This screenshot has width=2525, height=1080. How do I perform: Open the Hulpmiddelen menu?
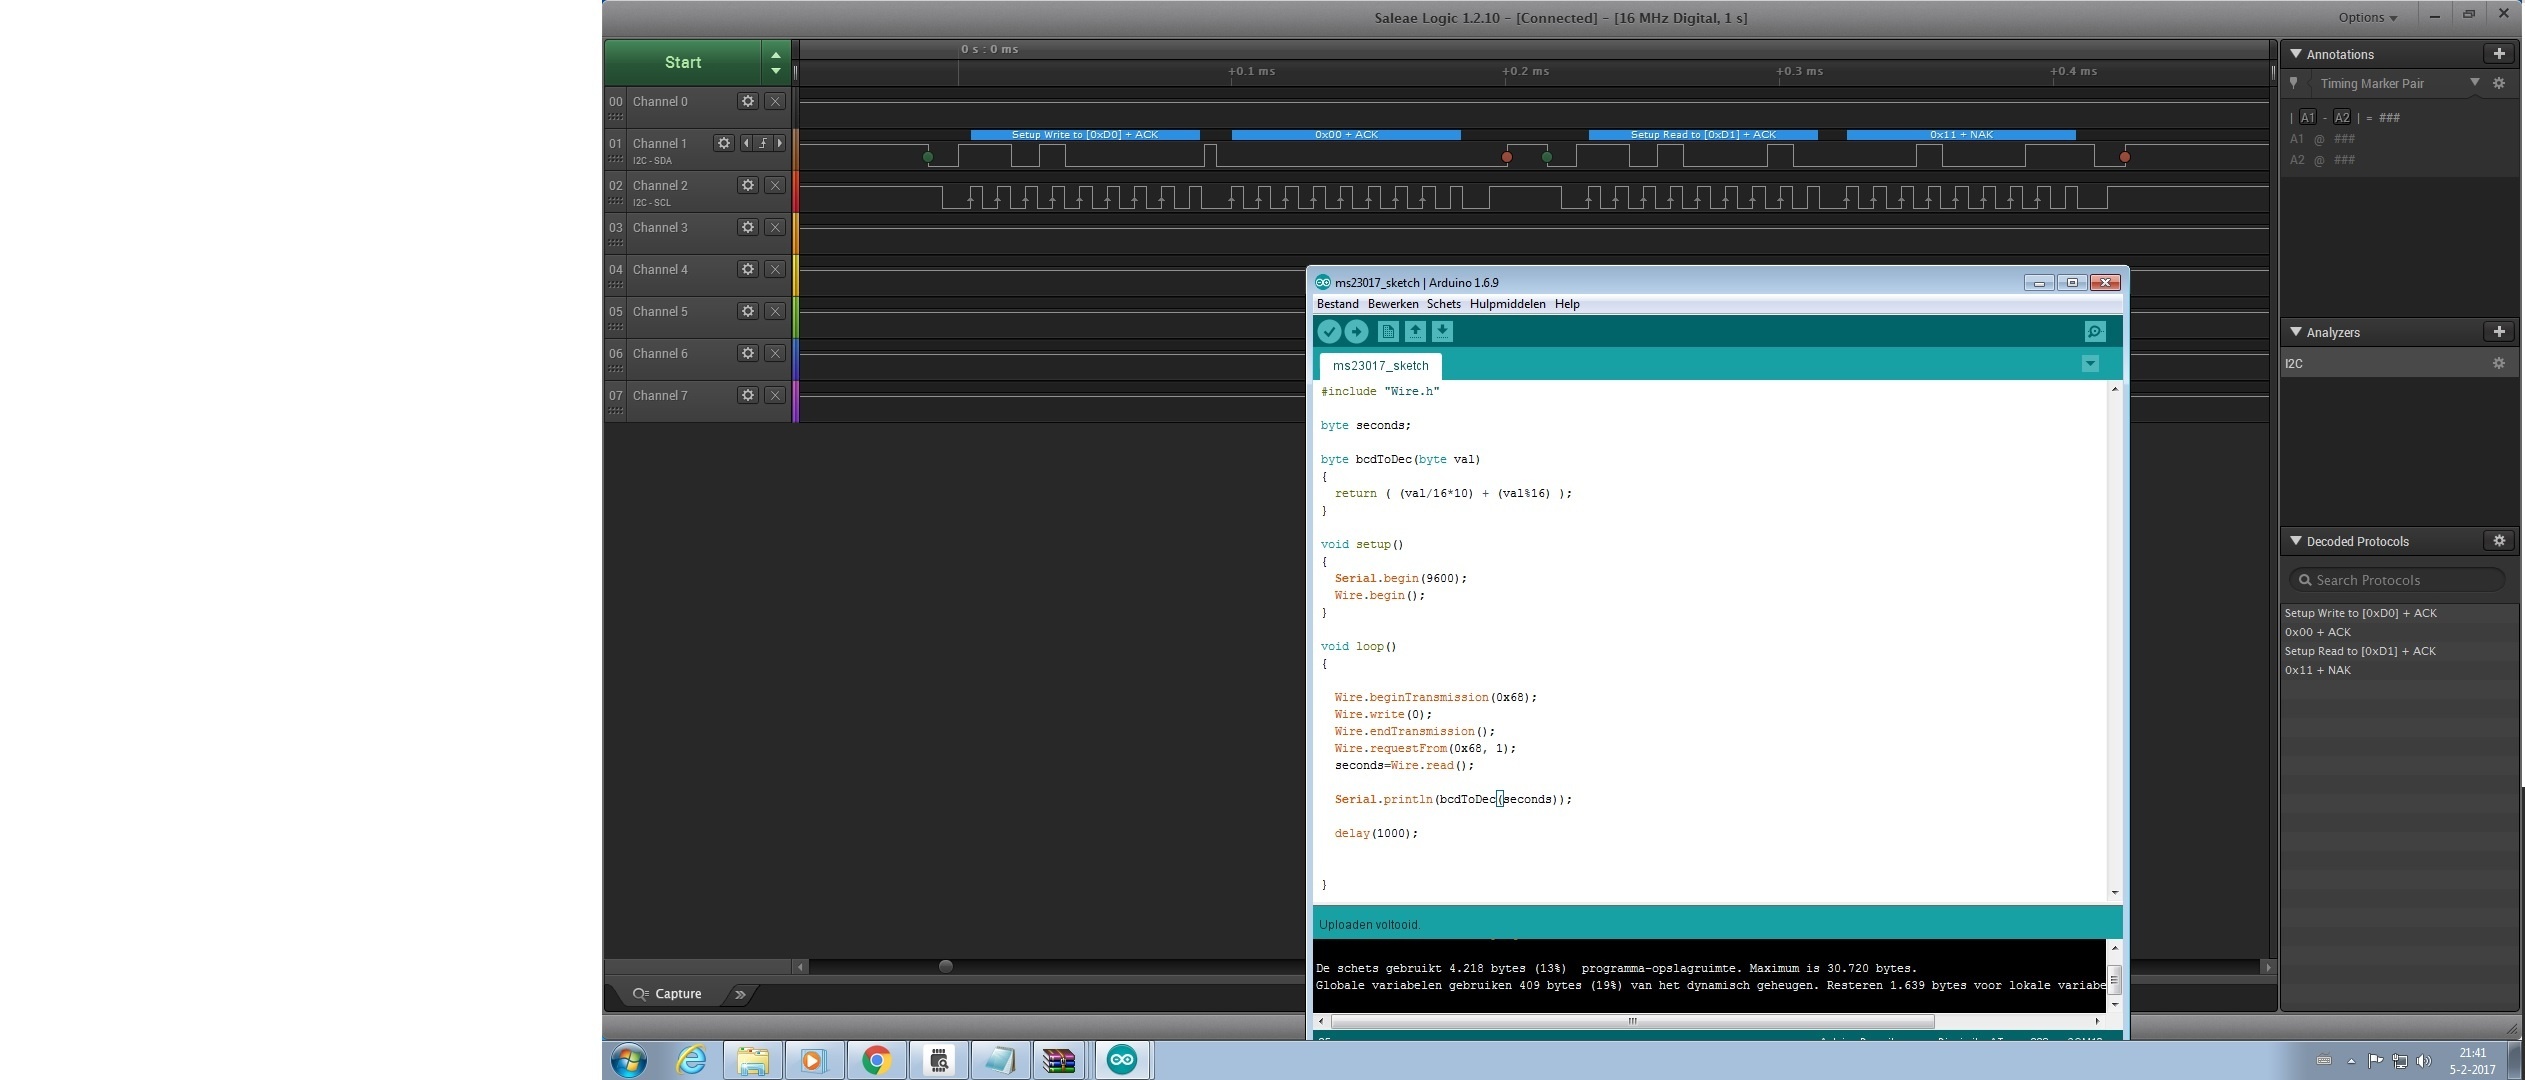[x=1507, y=304]
